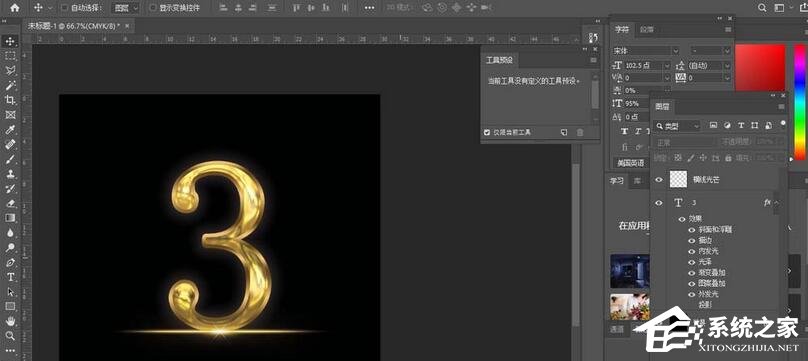Select the Pen tool
Viewport: 808px width, 361px height.
click(10, 263)
